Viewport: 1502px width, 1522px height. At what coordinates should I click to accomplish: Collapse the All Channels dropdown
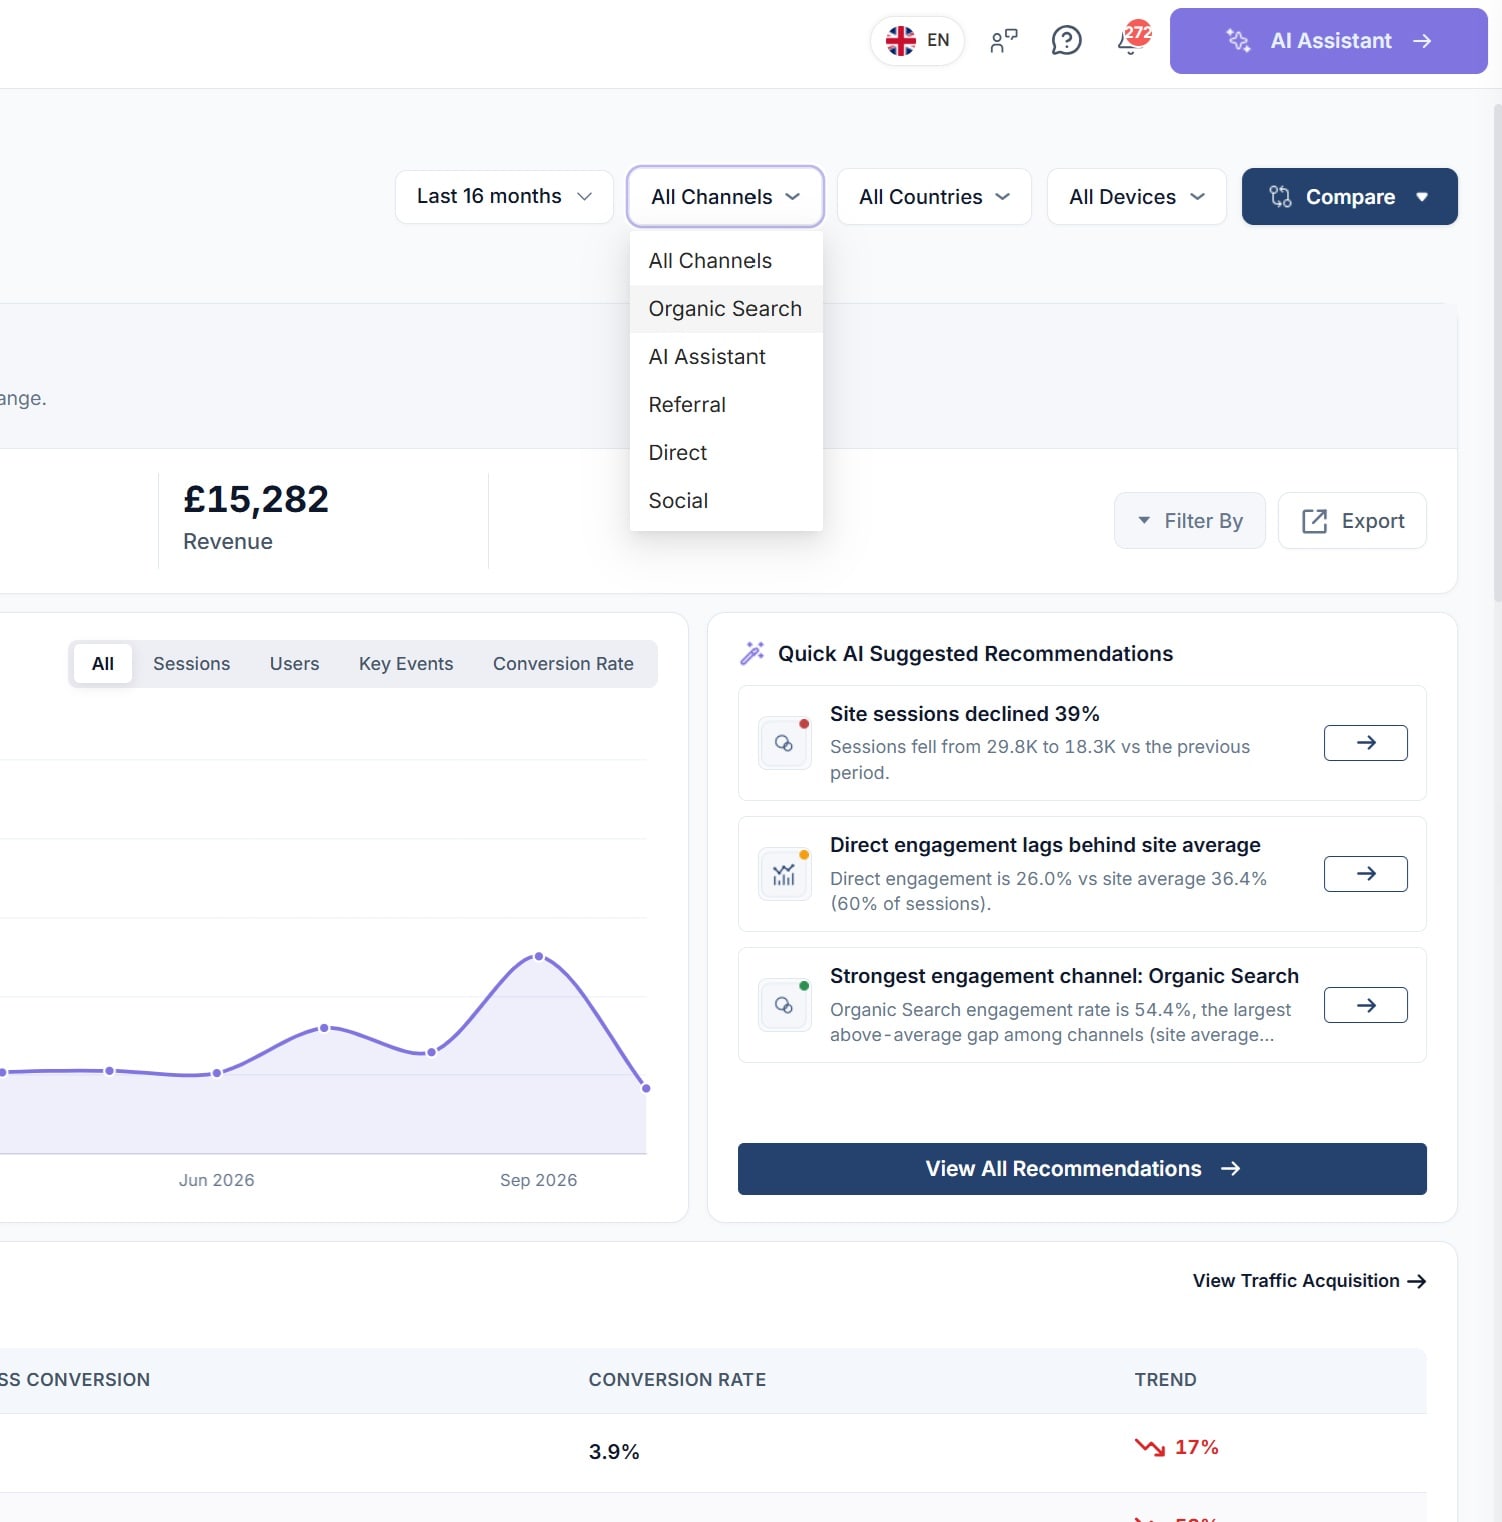click(x=725, y=196)
